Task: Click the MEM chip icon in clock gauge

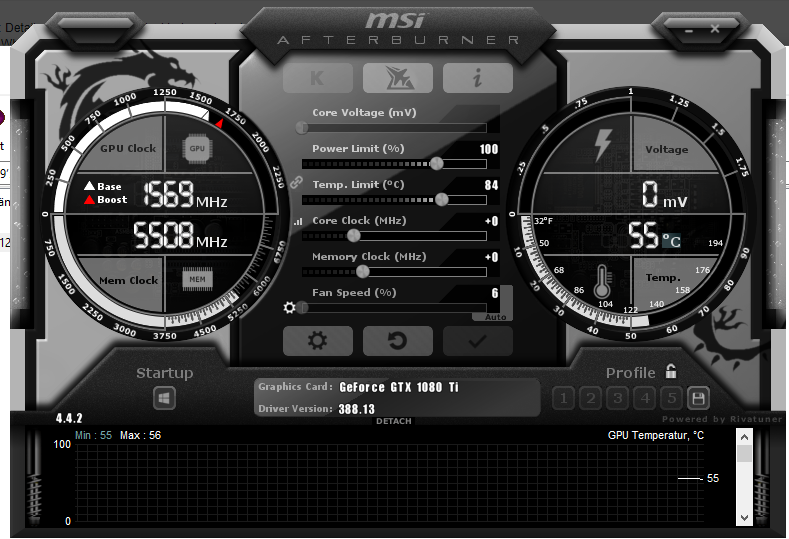Action: [197, 279]
